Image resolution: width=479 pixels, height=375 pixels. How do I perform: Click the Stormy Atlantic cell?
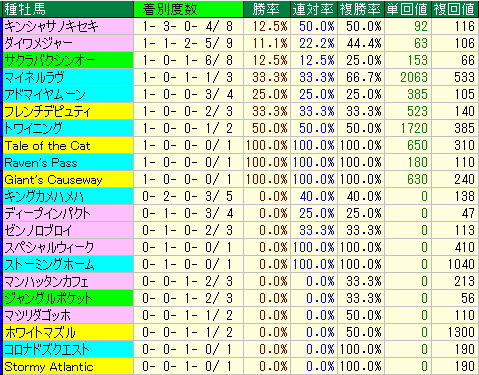[68, 366]
